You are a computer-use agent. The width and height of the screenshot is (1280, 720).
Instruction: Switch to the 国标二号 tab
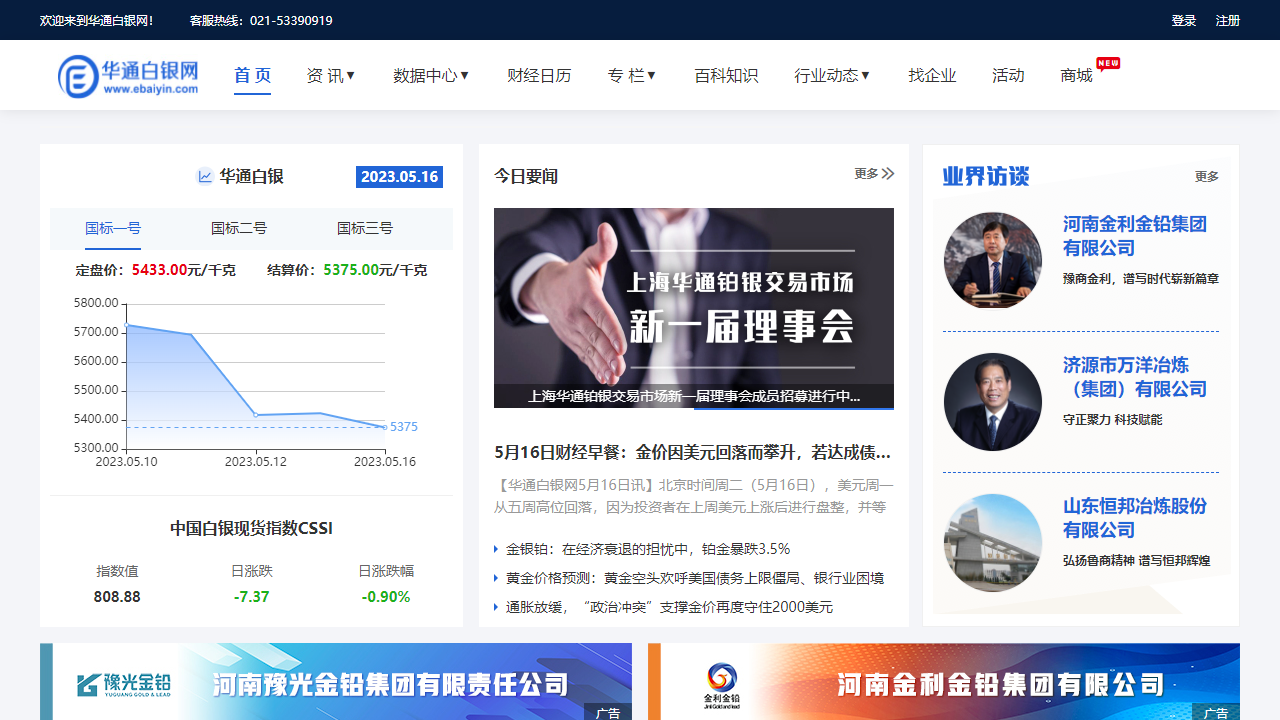pos(239,228)
